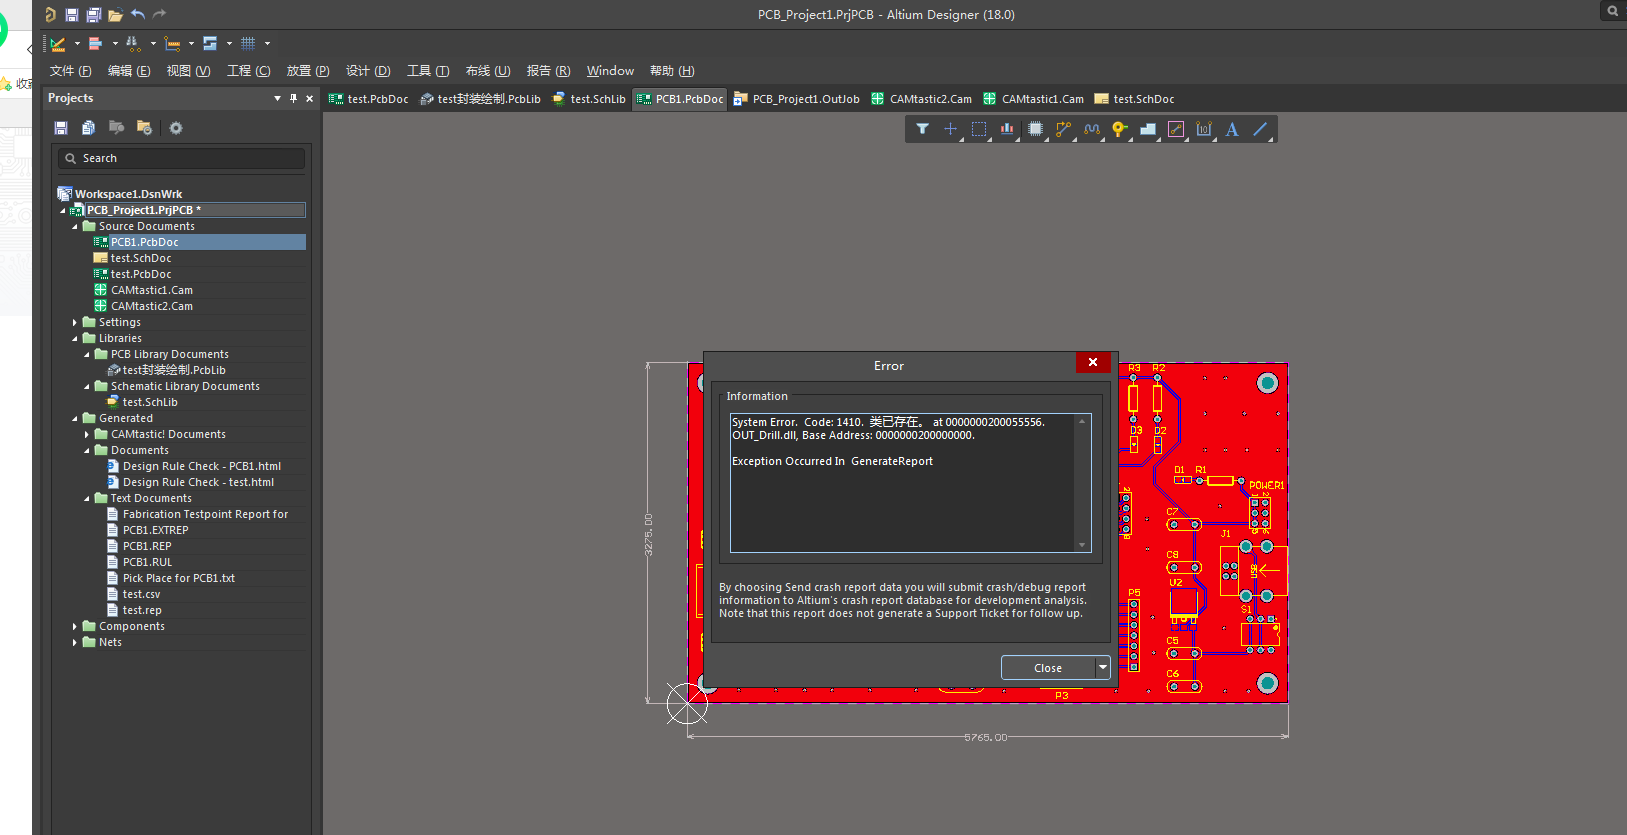Open the Close button dropdown arrow in Error dialog
The image size is (1627, 835).
(x=1103, y=667)
